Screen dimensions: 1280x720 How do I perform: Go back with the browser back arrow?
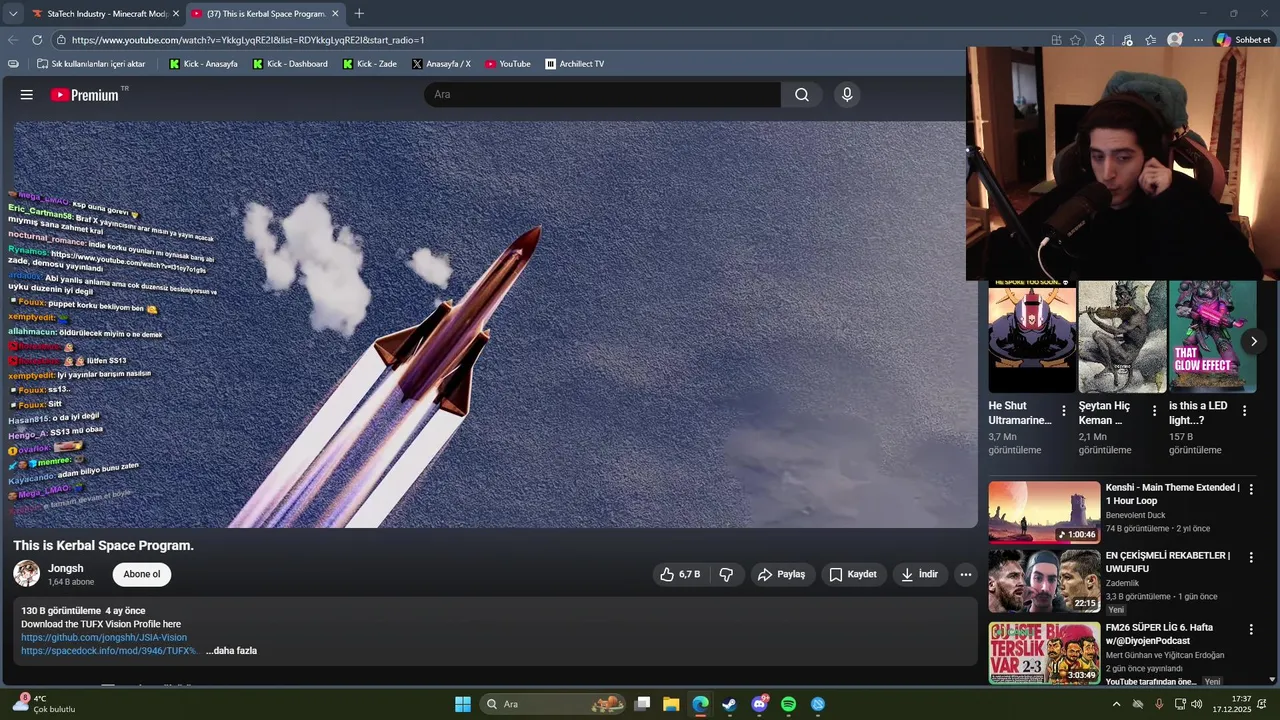point(13,40)
